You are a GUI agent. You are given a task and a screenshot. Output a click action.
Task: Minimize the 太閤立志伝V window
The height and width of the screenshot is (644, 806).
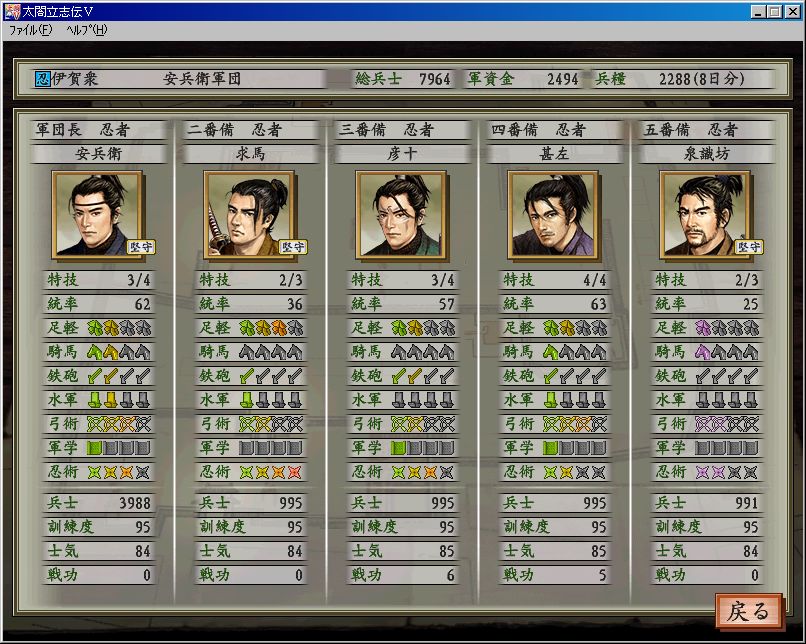tap(758, 11)
